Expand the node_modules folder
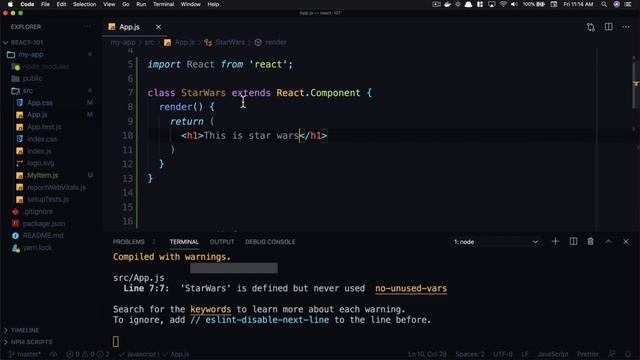 pyautogui.click(x=46, y=67)
